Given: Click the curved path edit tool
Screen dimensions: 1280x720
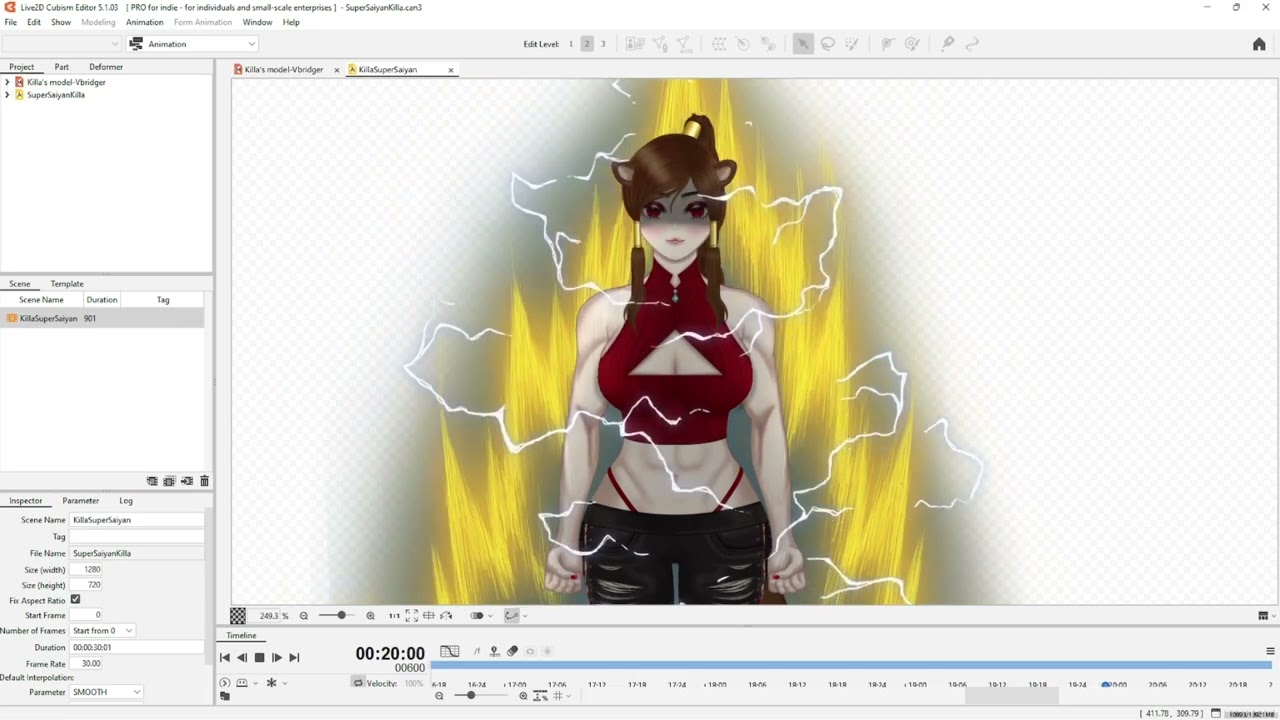Looking at the screenshot, I should [x=972, y=44].
